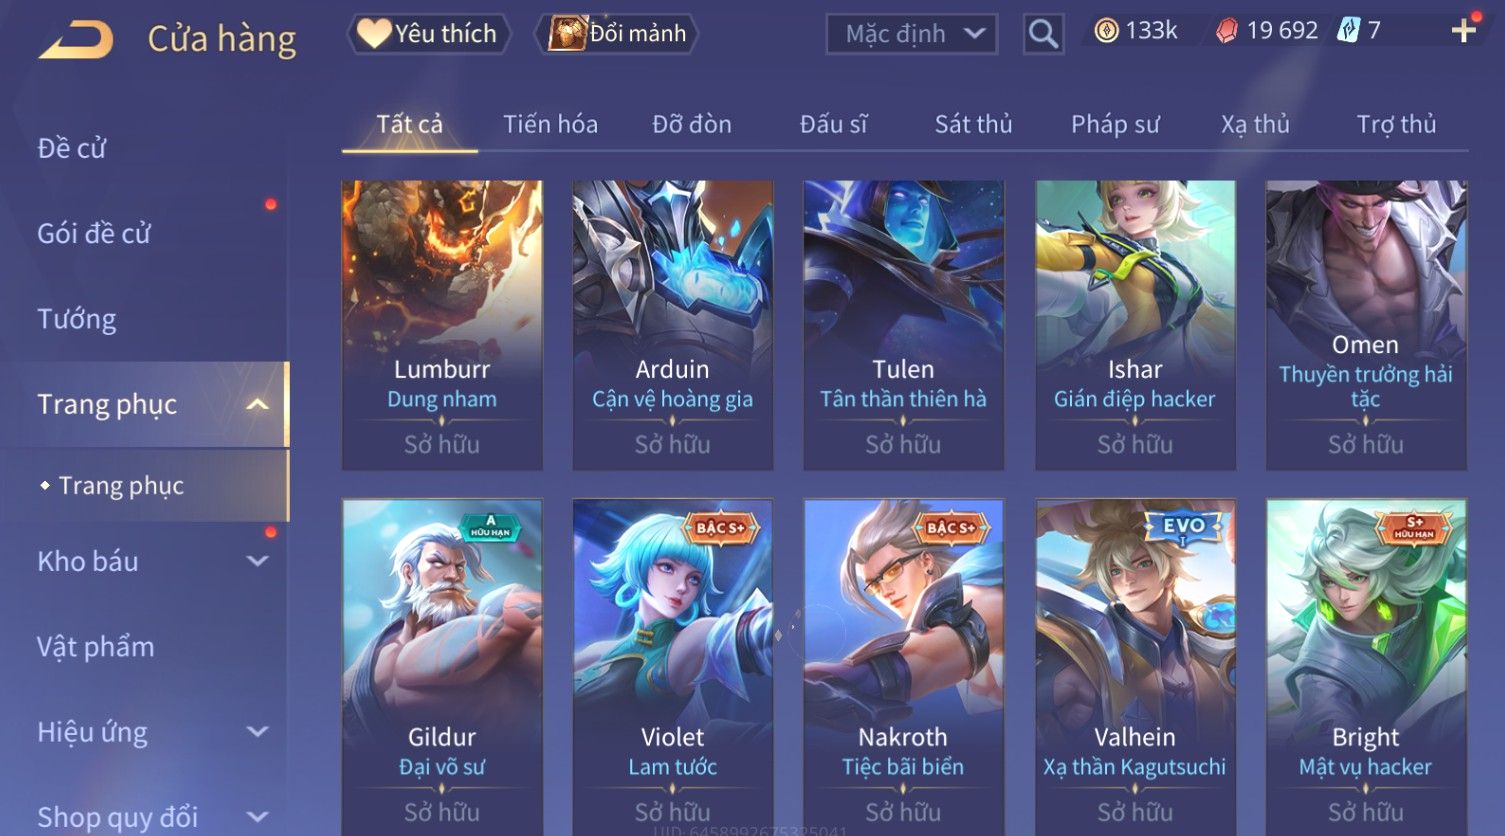The width and height of the screenshot is (1505, 836).
Task: Tap the plus icon to add currency
Action: [x=1464, y=32]
